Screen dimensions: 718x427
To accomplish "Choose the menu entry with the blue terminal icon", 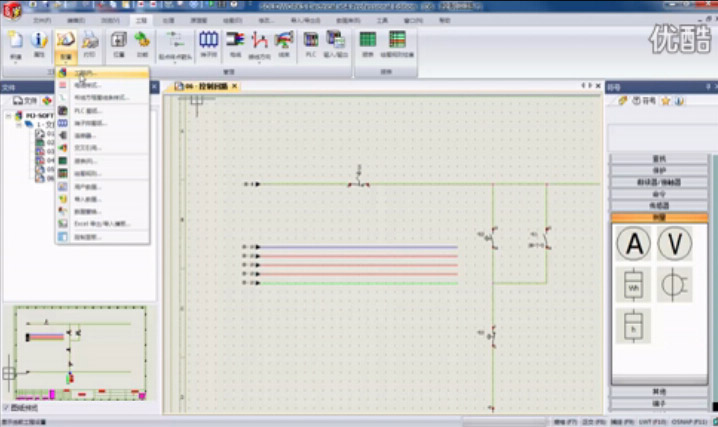I will (x=102, y=123).
